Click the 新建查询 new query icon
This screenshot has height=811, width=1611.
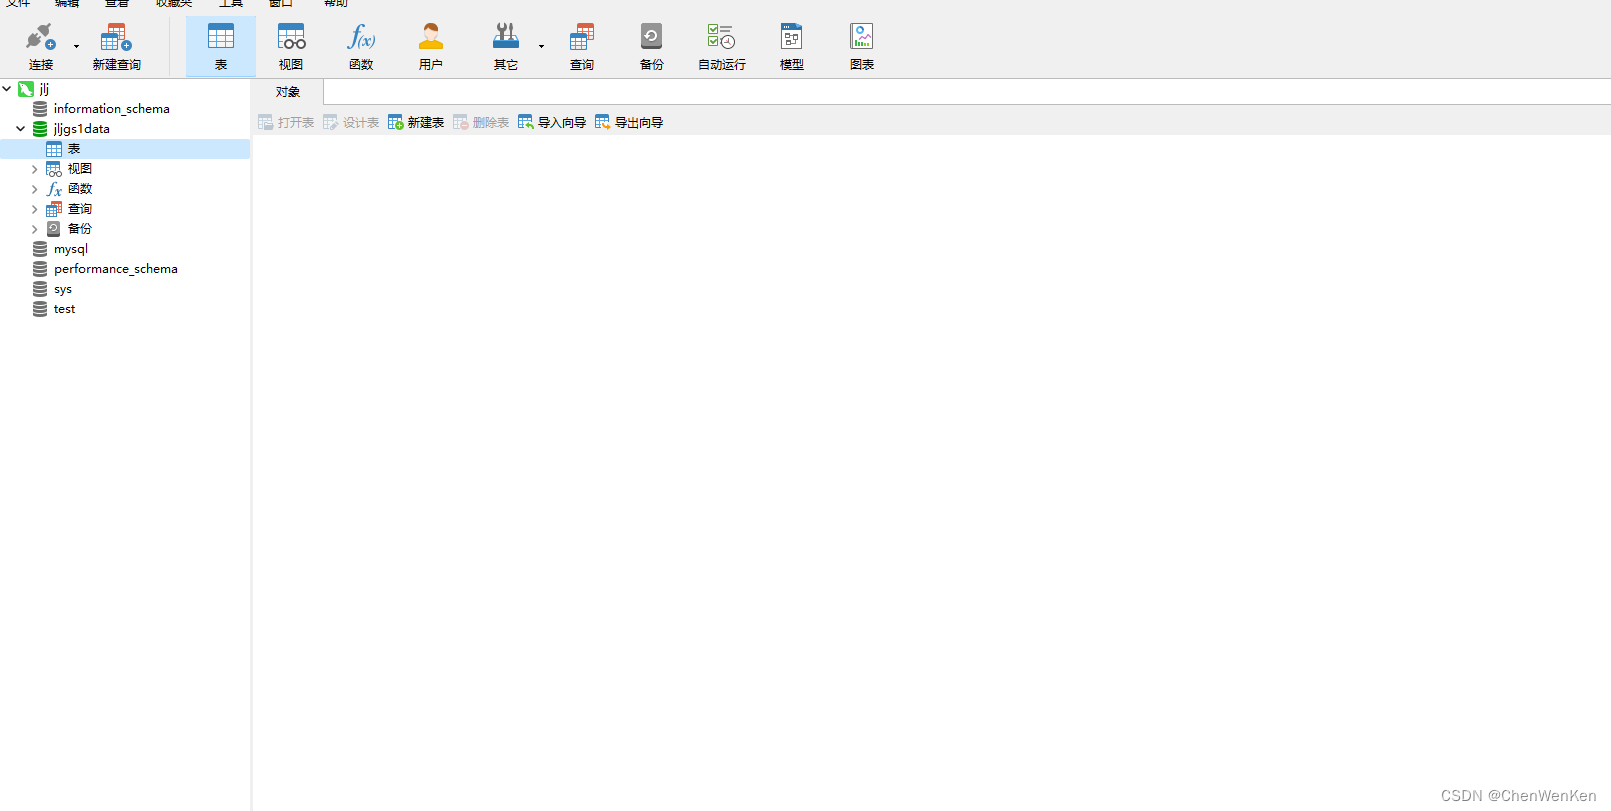pos(116,38)
